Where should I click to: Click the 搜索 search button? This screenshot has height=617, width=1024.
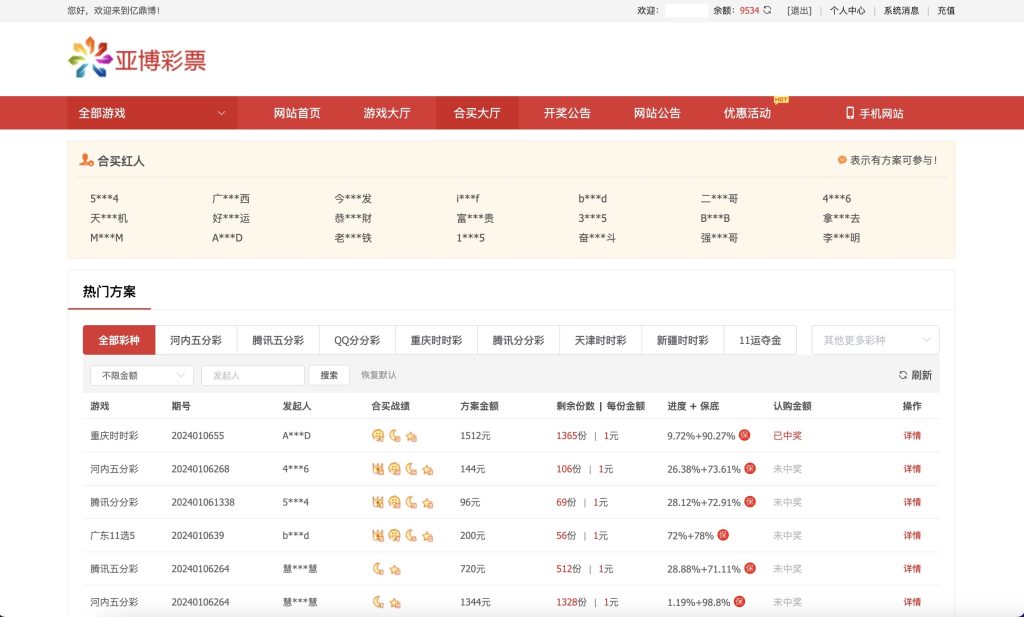pos(331,374)
